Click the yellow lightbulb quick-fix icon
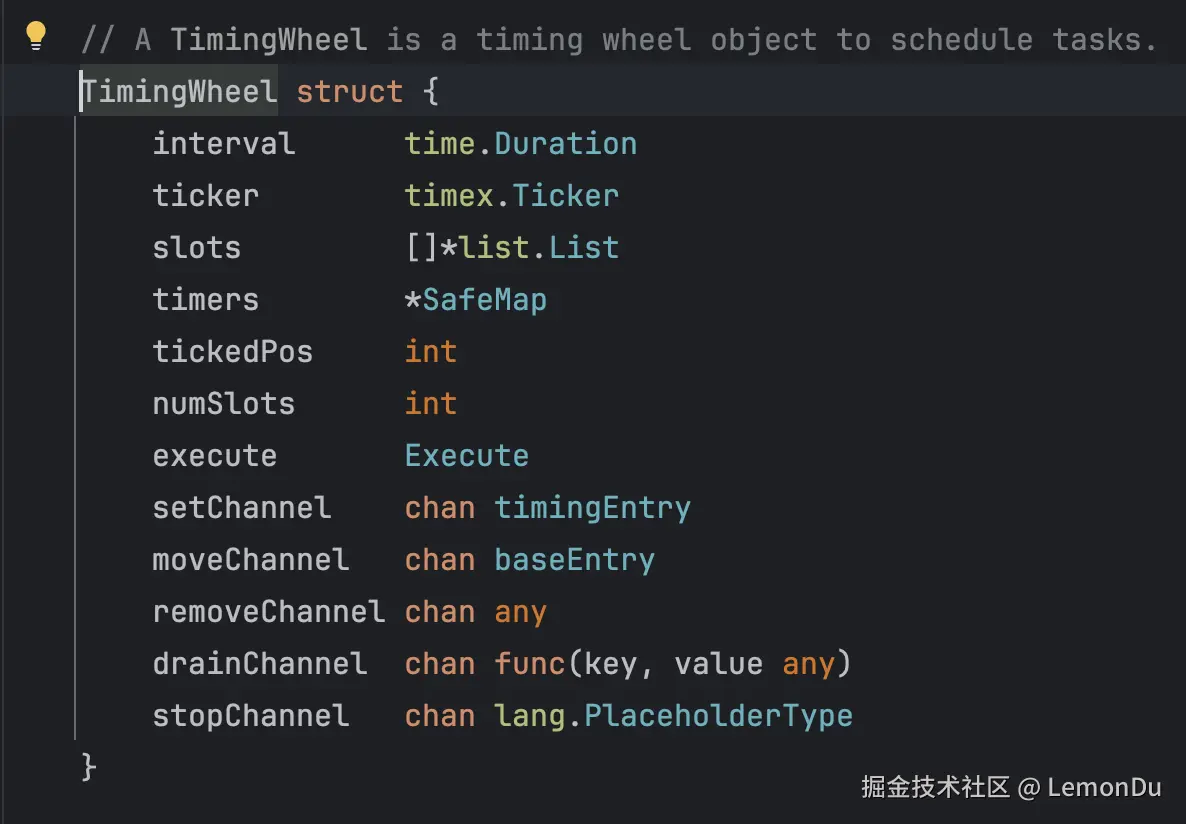The width and height of the screenshot is (1186, 824). tap(36, 36)
